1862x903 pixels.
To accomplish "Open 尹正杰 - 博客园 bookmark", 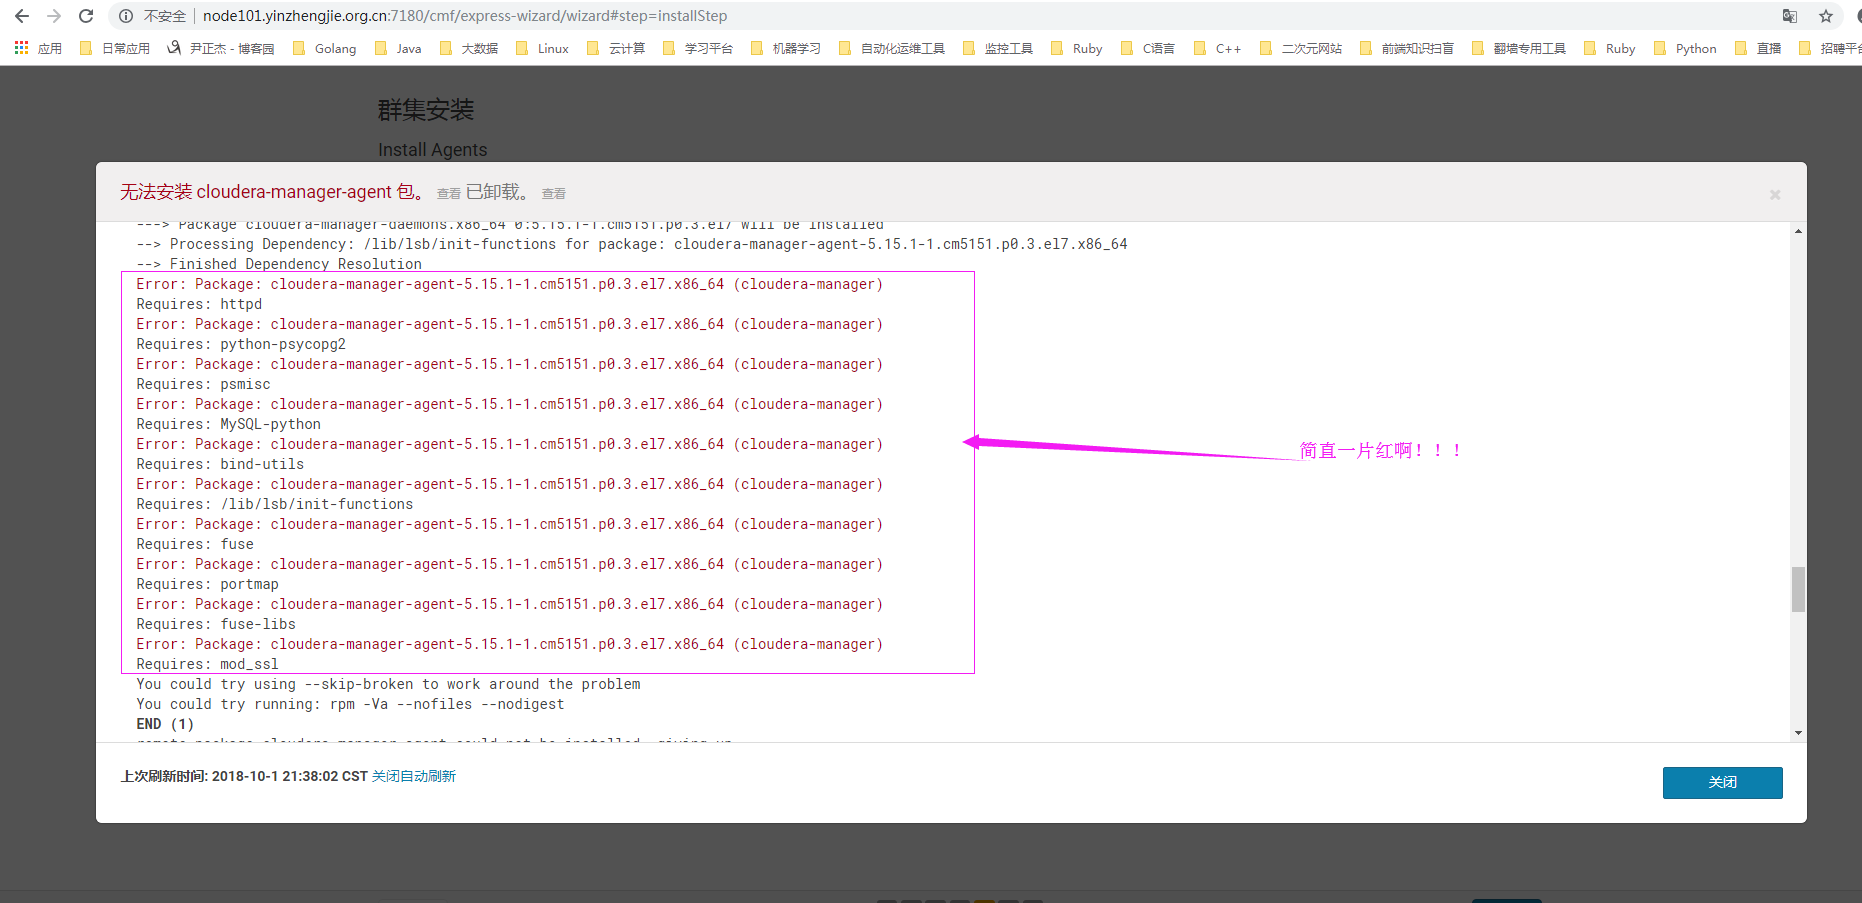I will tap(220, 48).
